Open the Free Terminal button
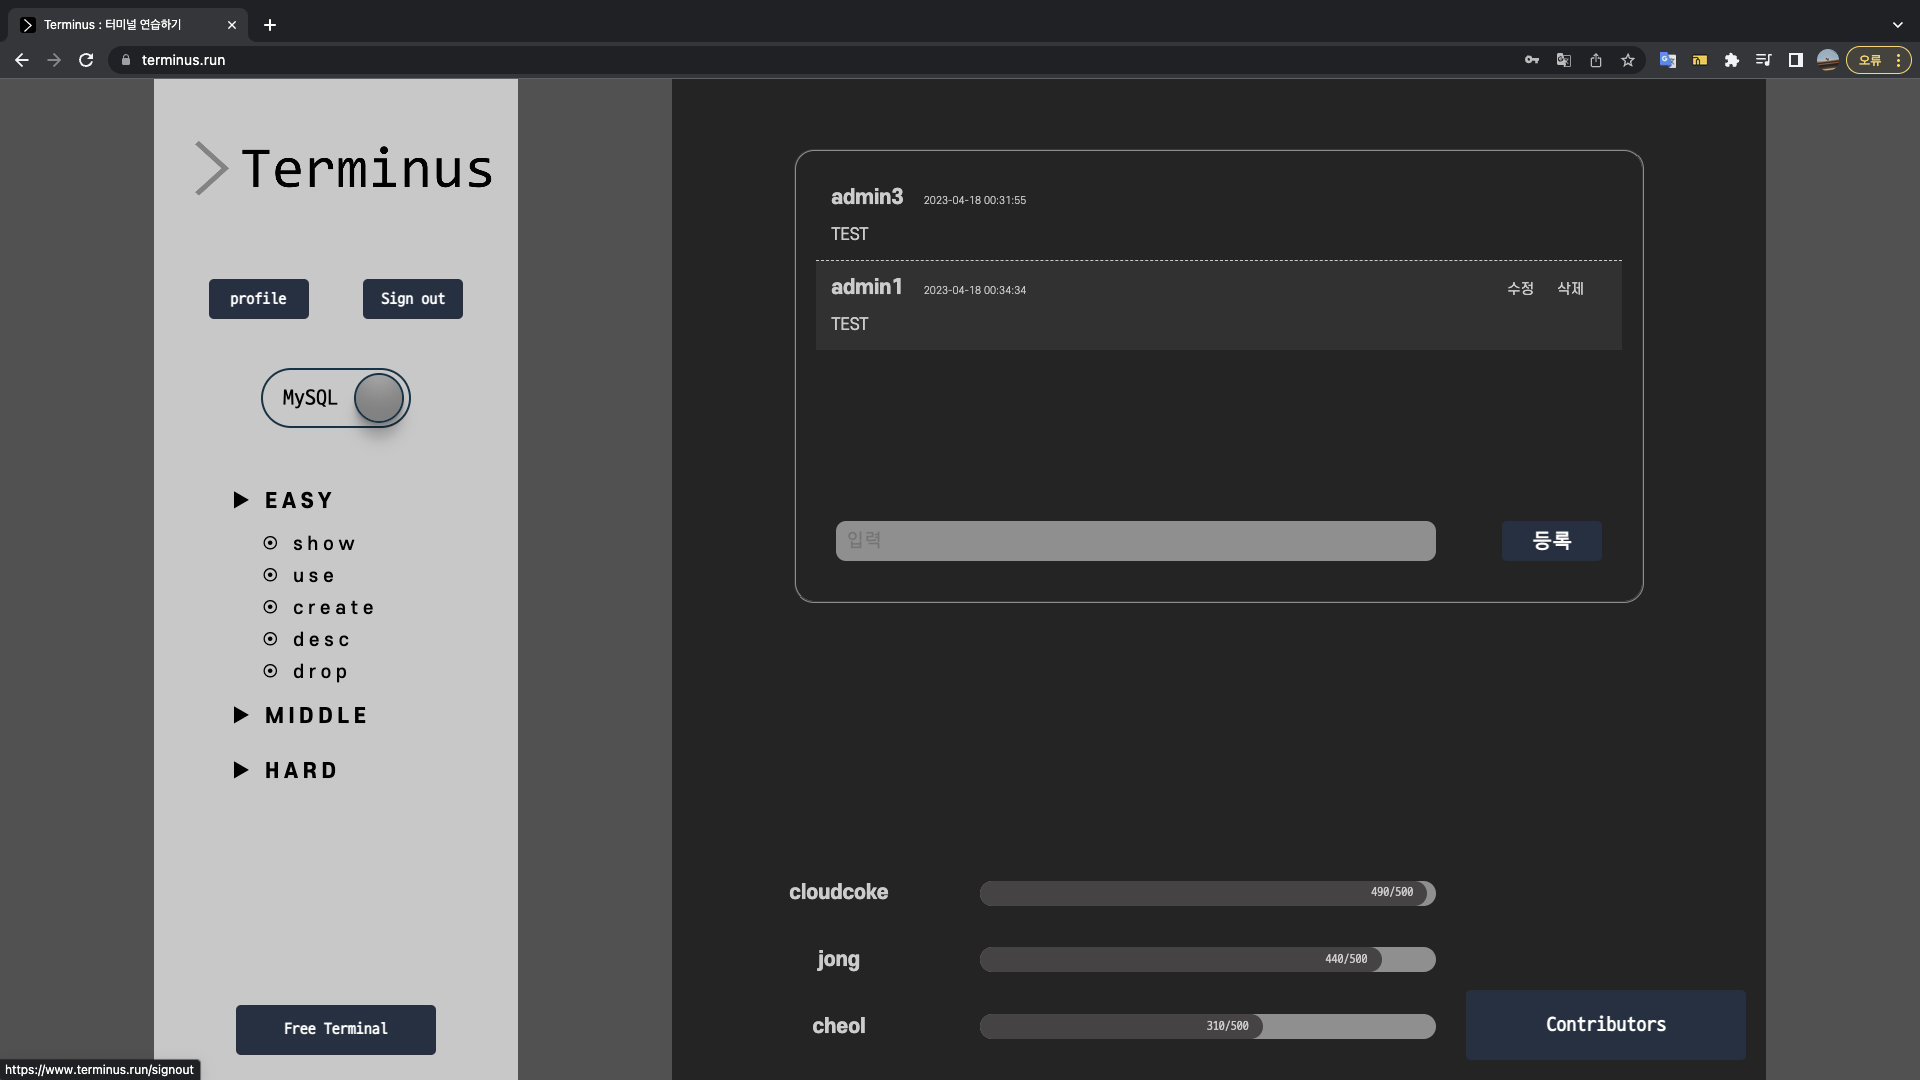1920x1080 pixels. click(x=335, y=1029)
